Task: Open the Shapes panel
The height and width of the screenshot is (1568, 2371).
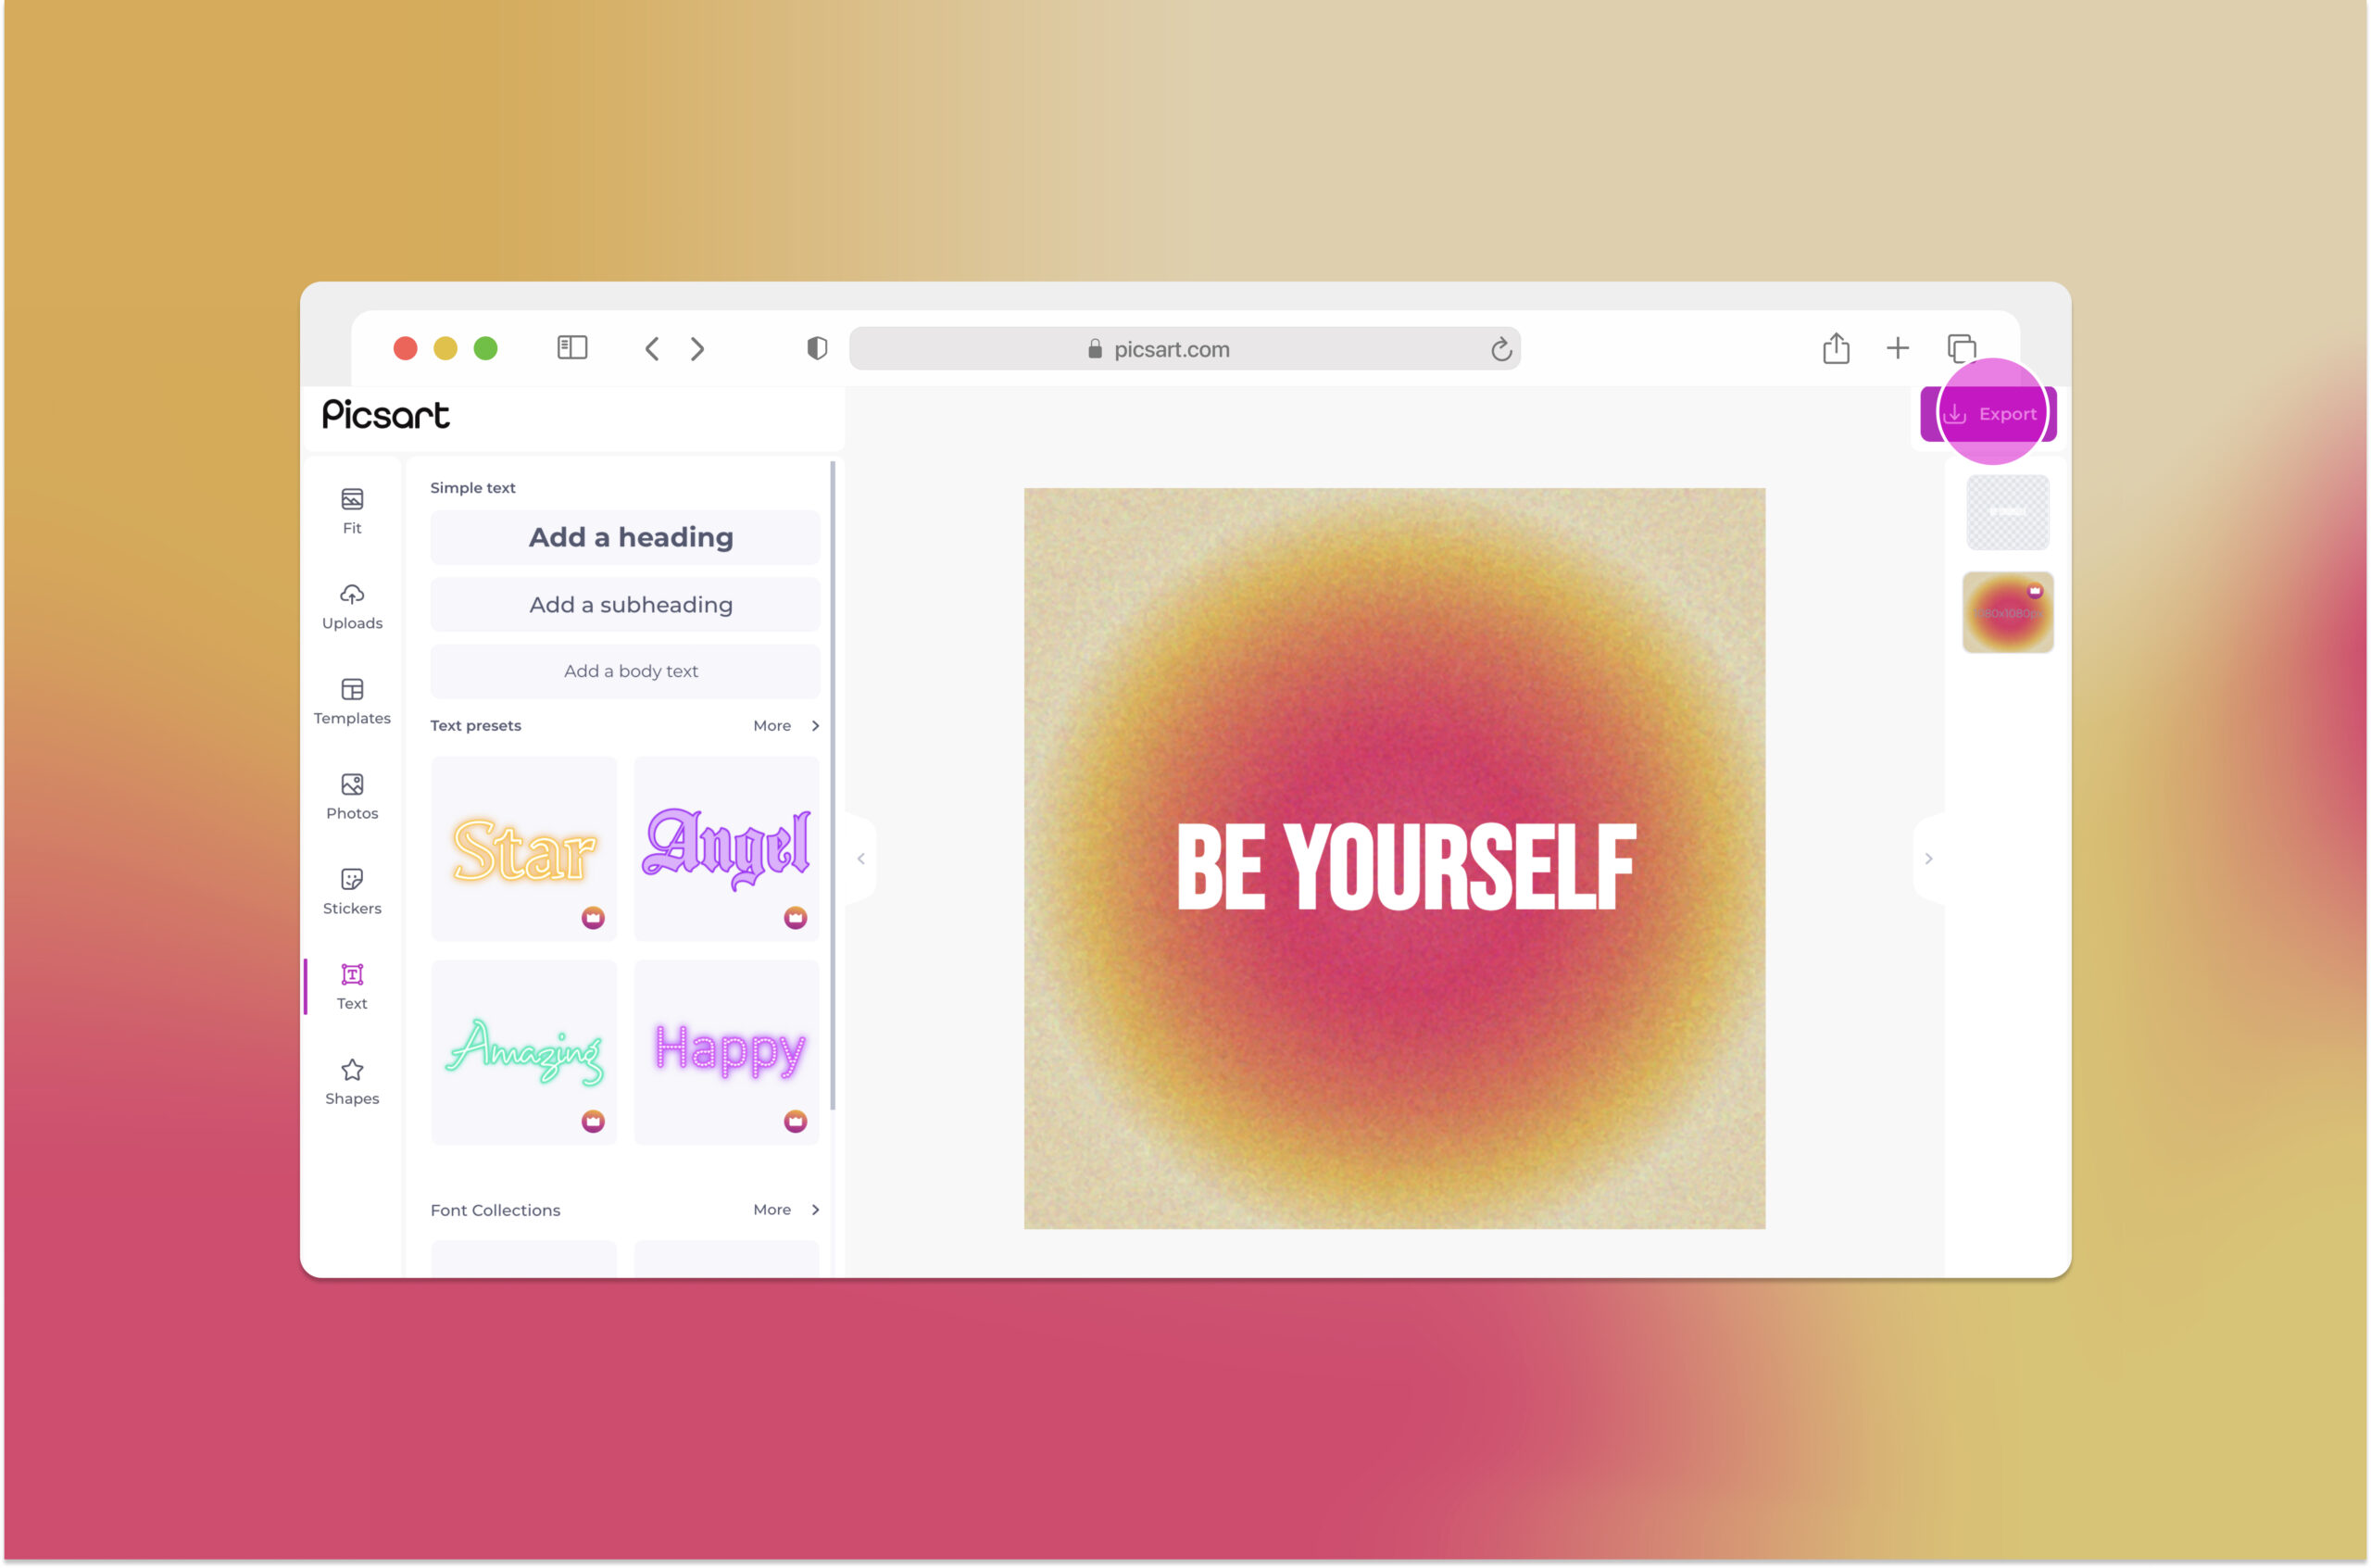Action: [x=352, y=1082]
